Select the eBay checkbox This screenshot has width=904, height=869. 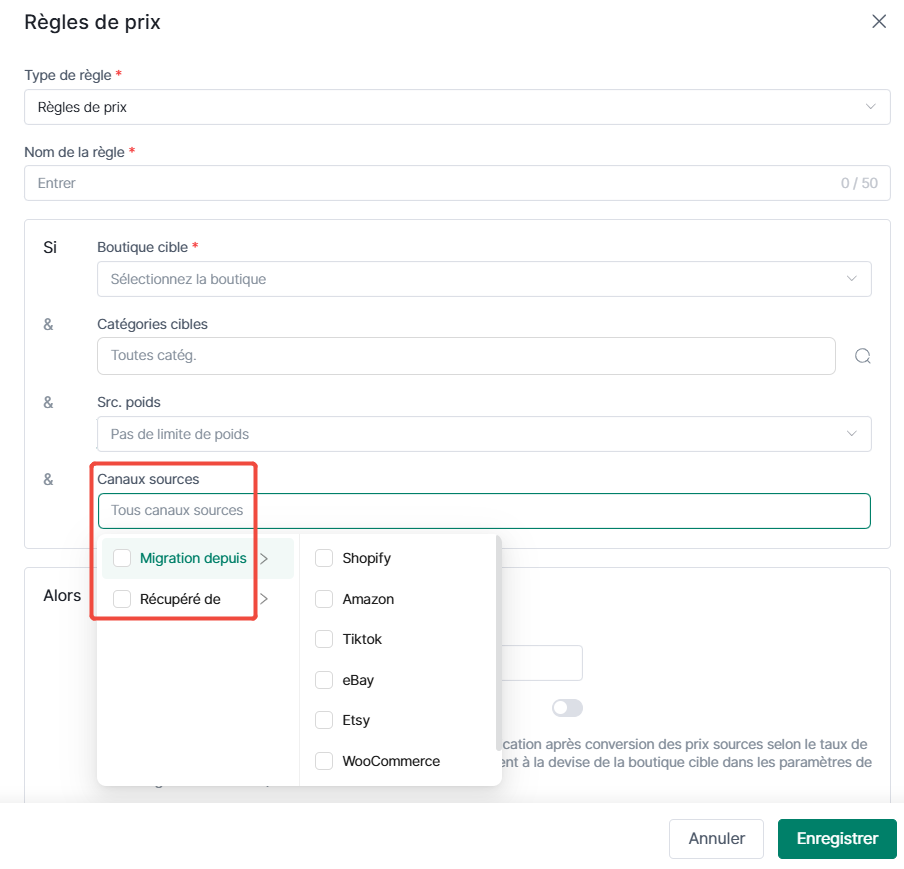pos(324,680)
